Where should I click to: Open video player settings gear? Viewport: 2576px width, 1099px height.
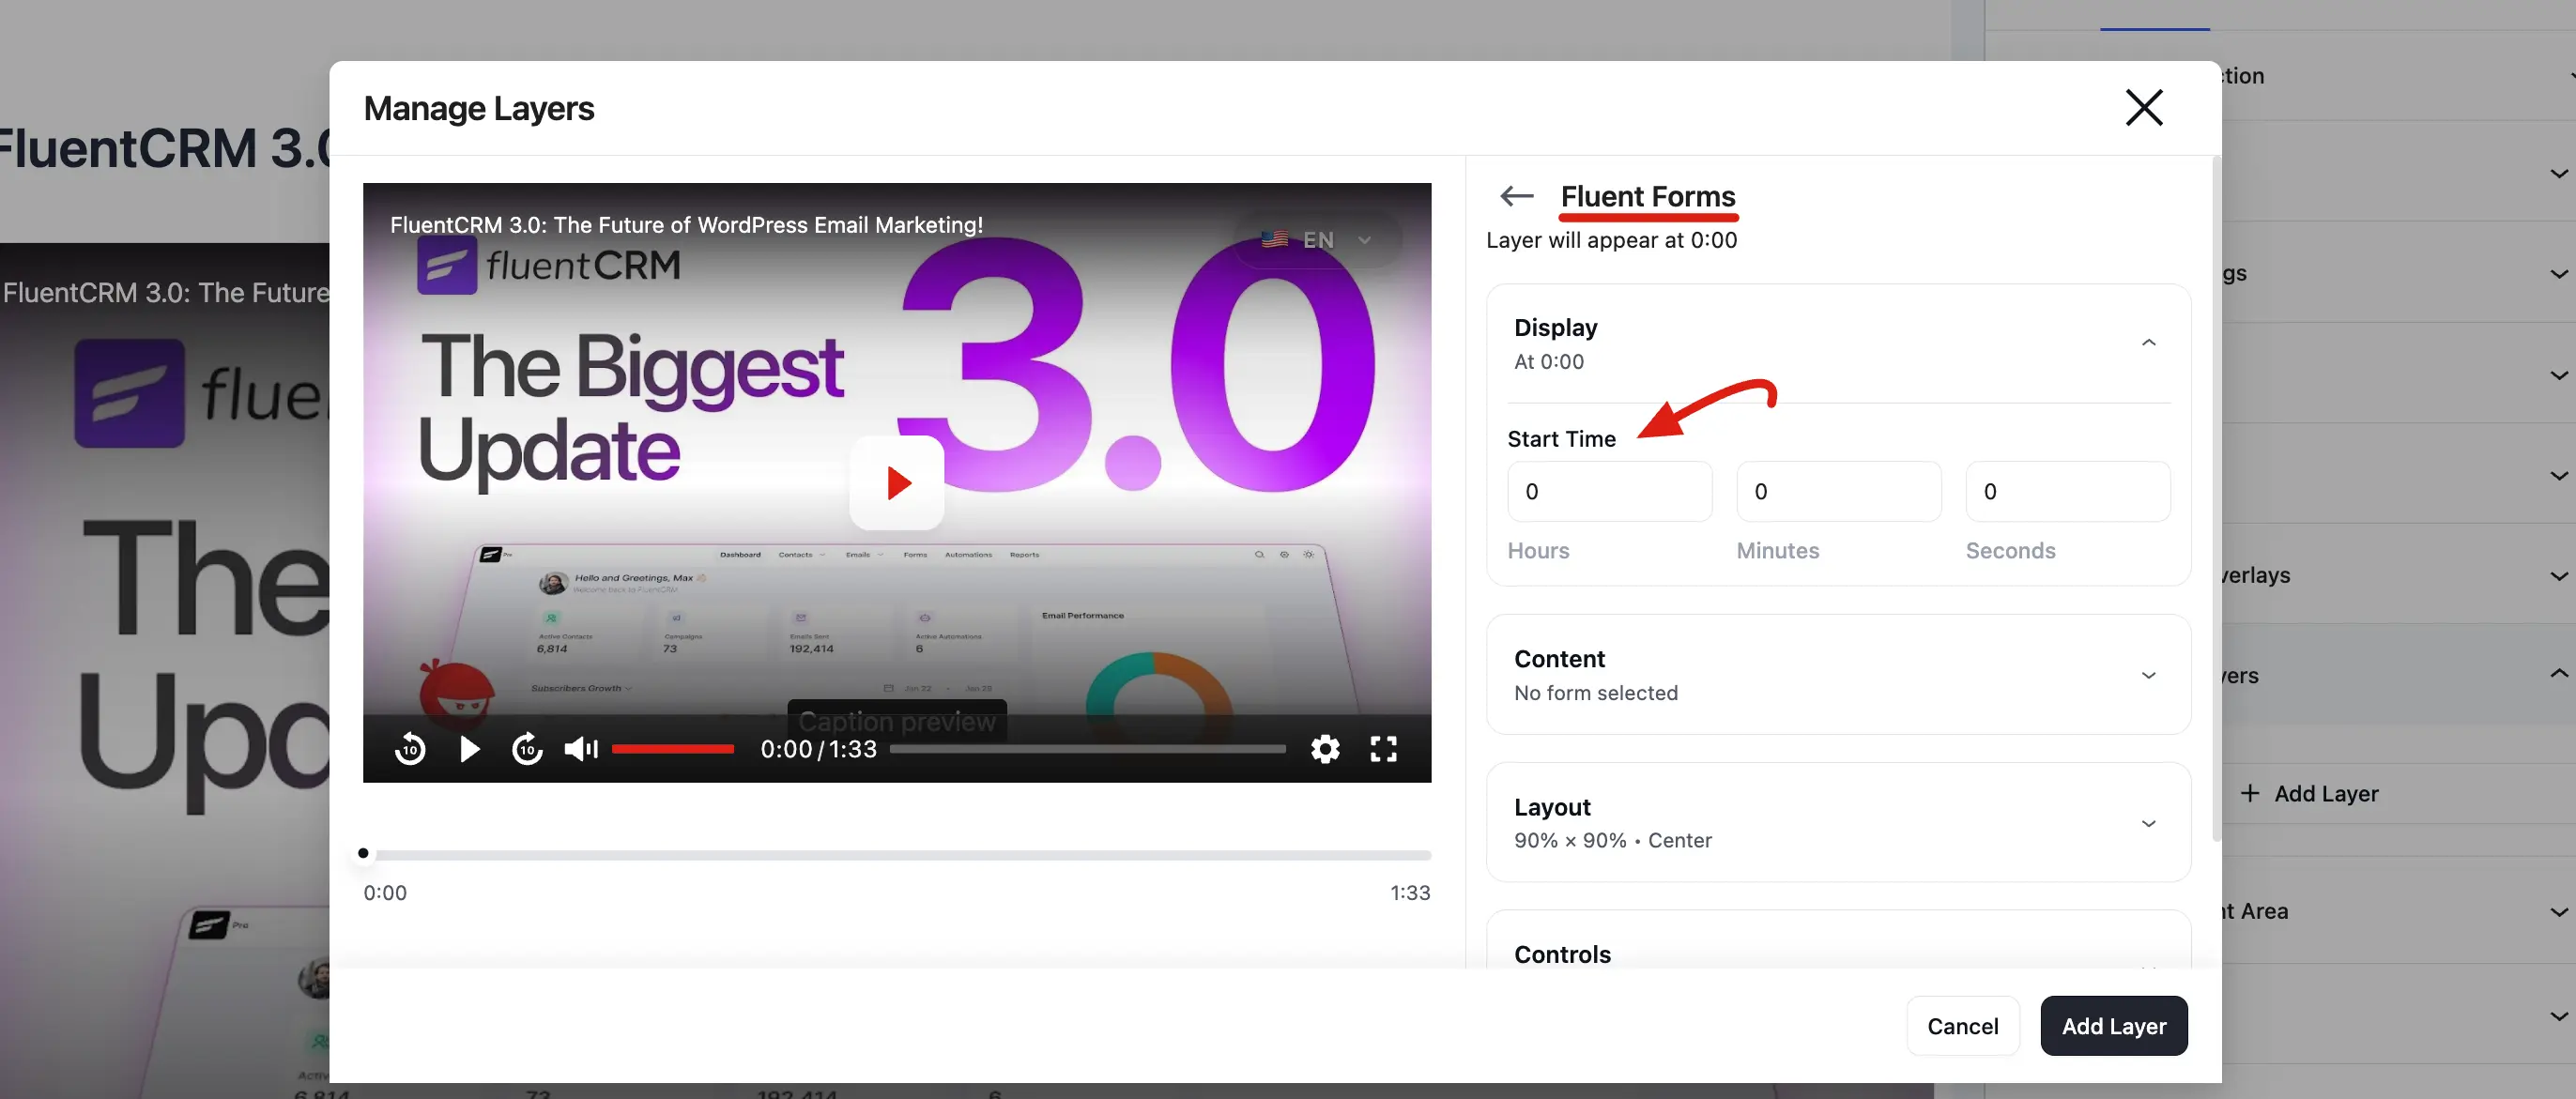[1325, 748]
